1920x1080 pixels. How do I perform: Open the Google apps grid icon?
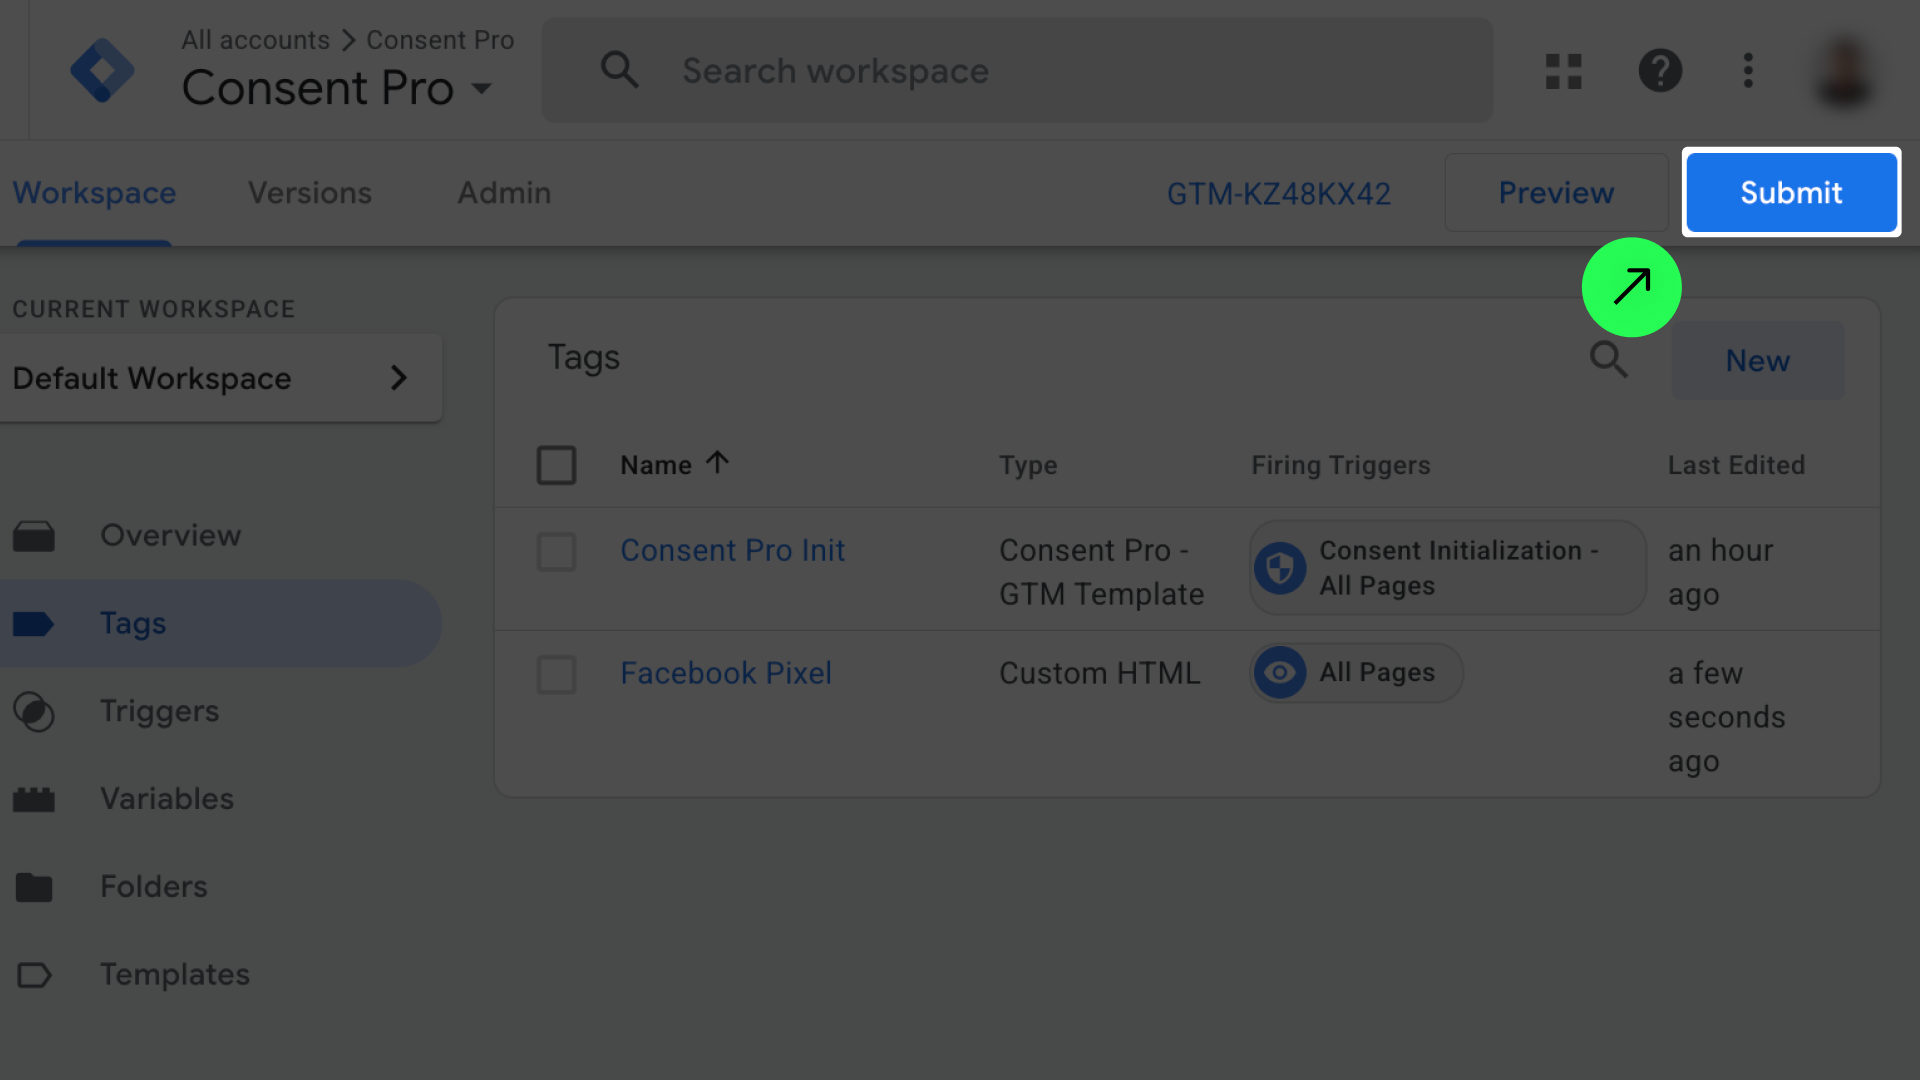coord(1563,71)
